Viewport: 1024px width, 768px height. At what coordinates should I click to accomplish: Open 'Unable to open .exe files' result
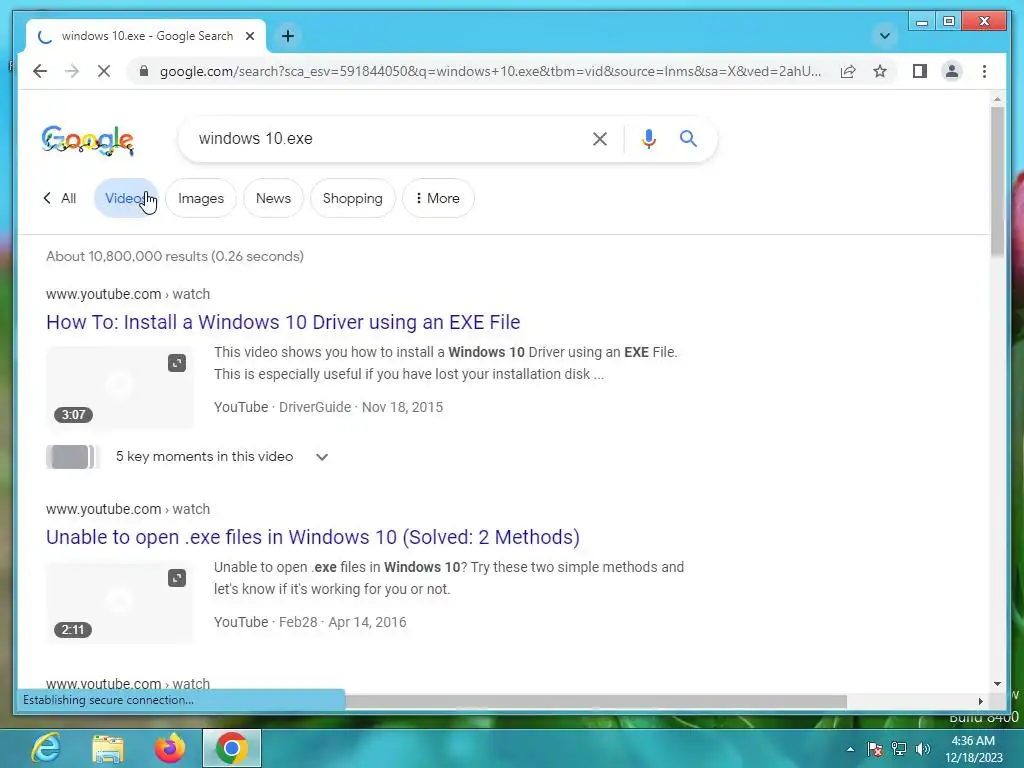[313, 537]
